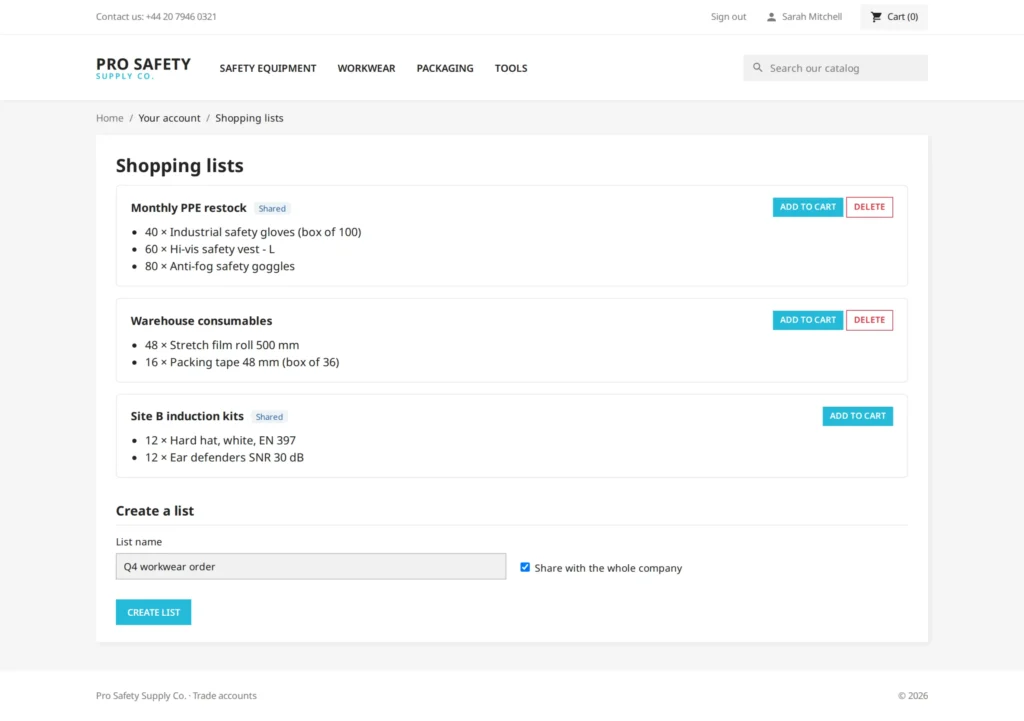Delete the Monthly PPE restock list
The image size is (1024, 721).
[x=869, y=207]
